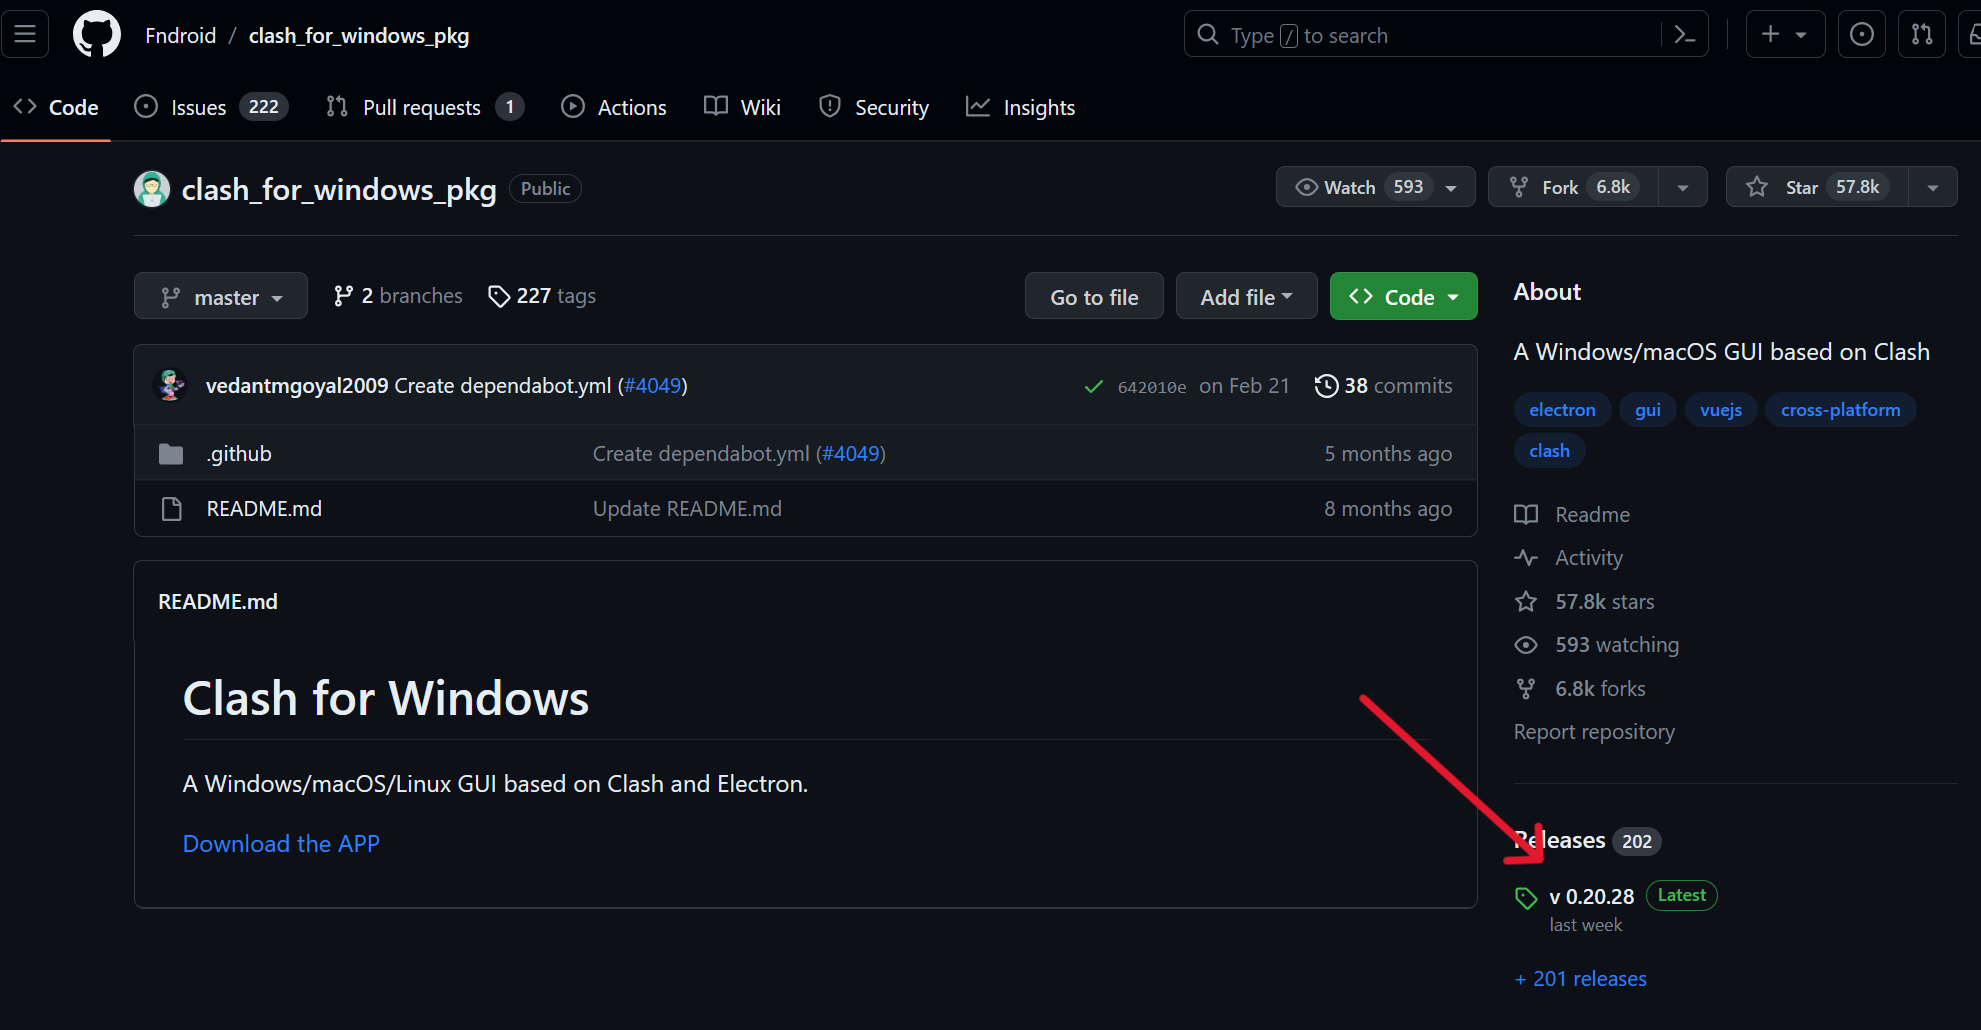Click the plus create-new button
Image resolution: width=1981 pixels, height=1030 pixels.
(1785, 35)
